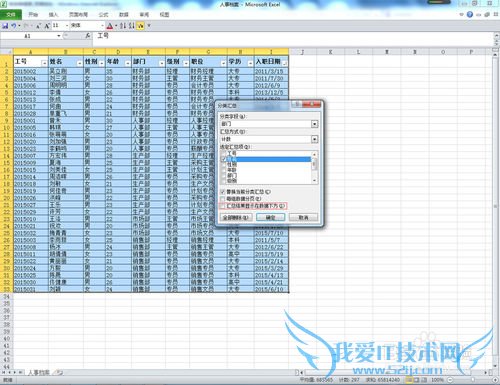Click the red font color A icon
500x385 pixels.
coord(110,26)
